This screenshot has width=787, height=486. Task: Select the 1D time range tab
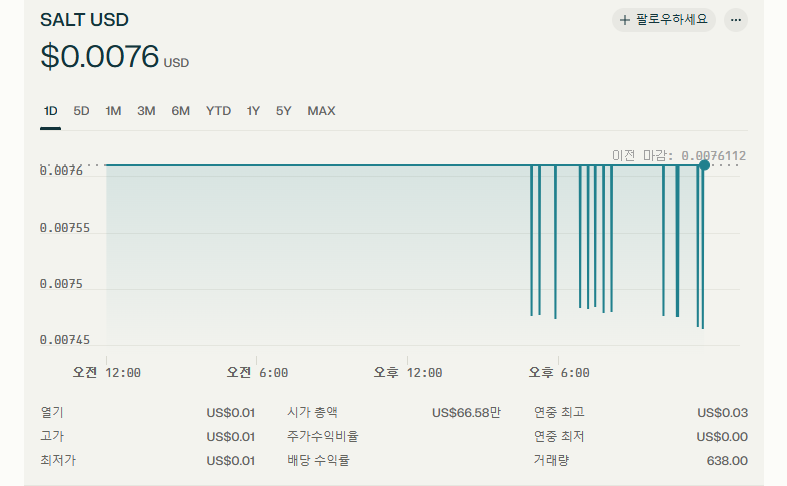(50, 111)
